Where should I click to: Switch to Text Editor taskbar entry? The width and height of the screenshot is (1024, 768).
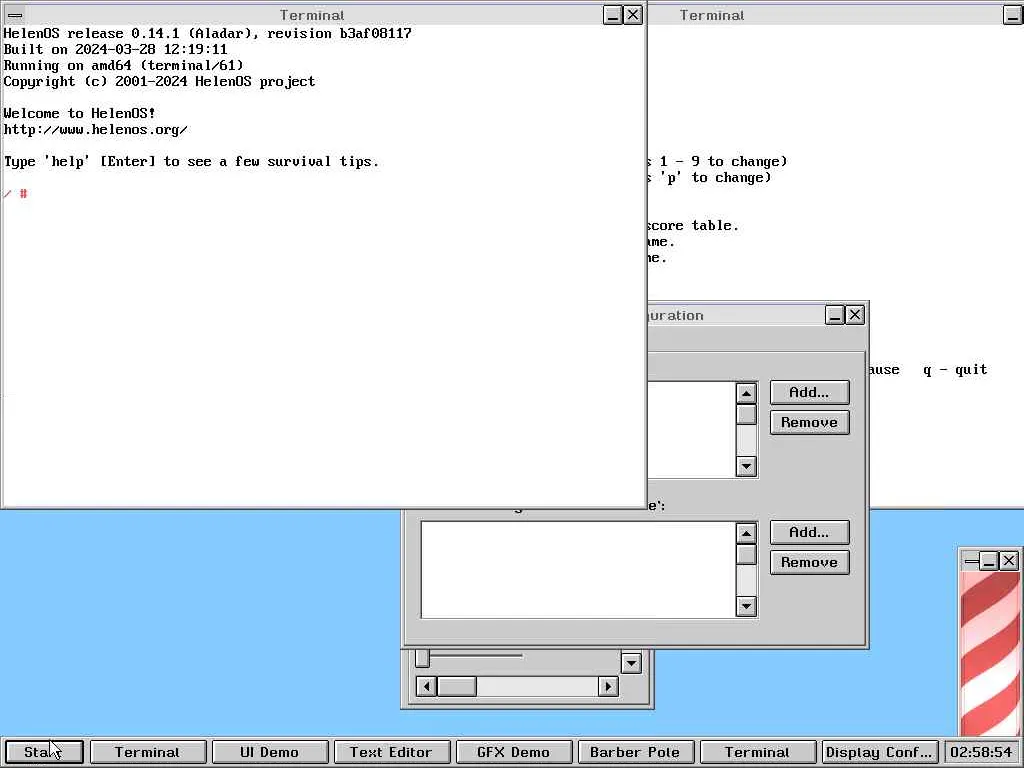click(391, 752)
